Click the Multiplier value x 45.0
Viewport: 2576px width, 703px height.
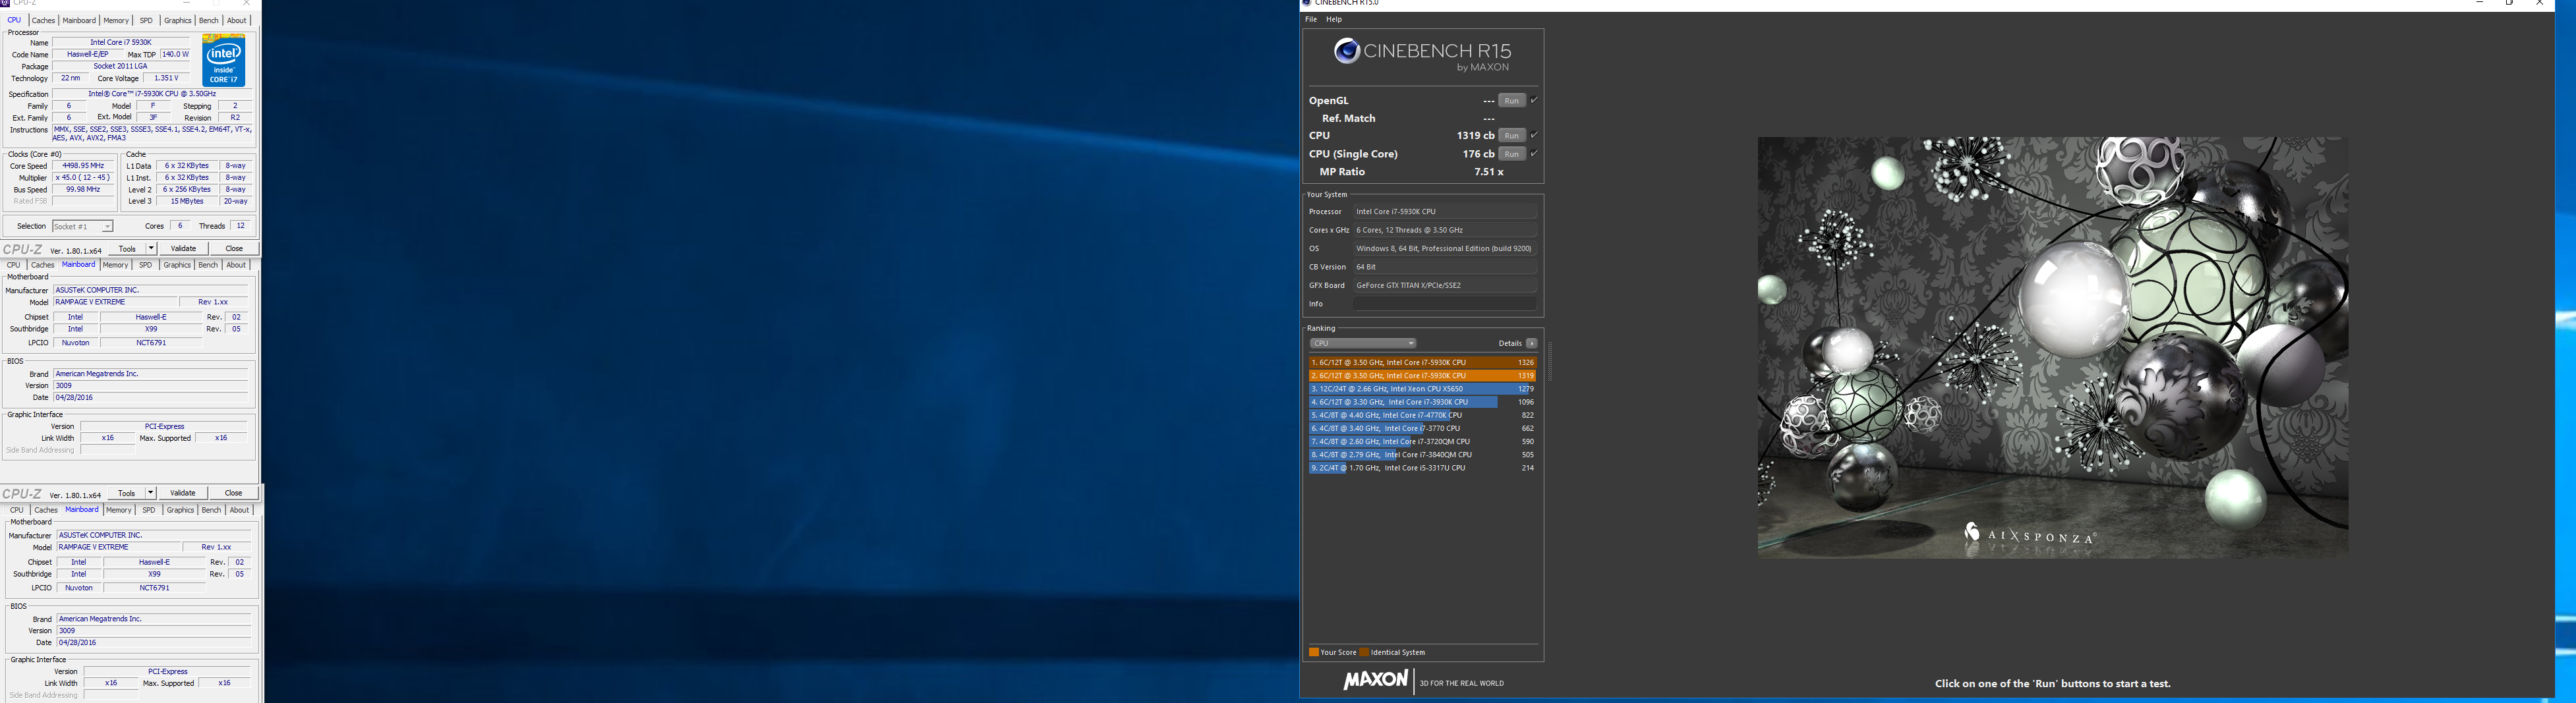83,177
